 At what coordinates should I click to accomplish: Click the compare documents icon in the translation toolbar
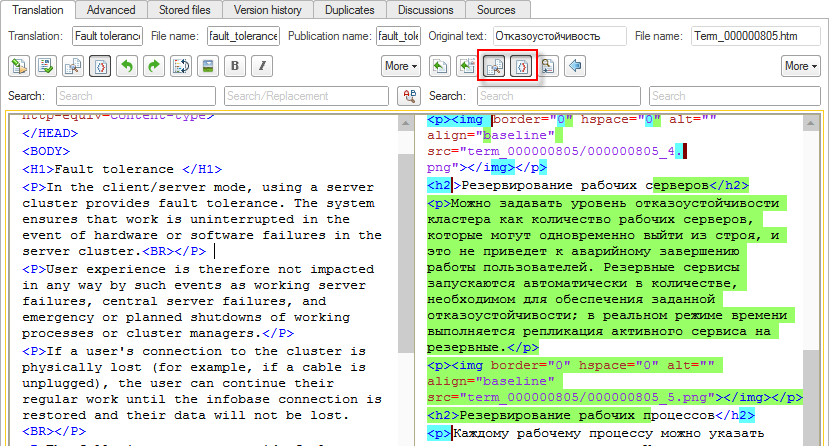pos(73,66)
